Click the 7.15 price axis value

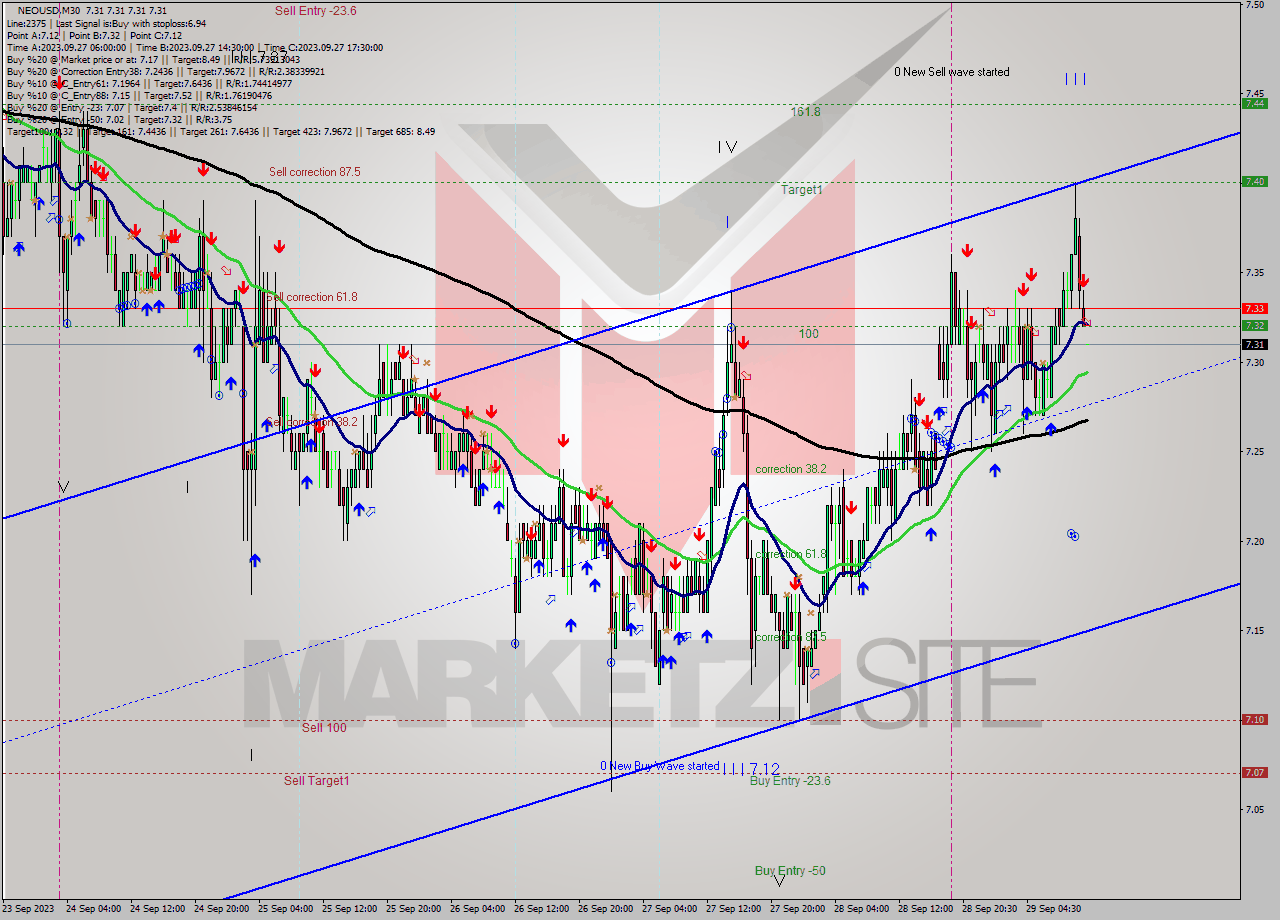coord(1255,630)
